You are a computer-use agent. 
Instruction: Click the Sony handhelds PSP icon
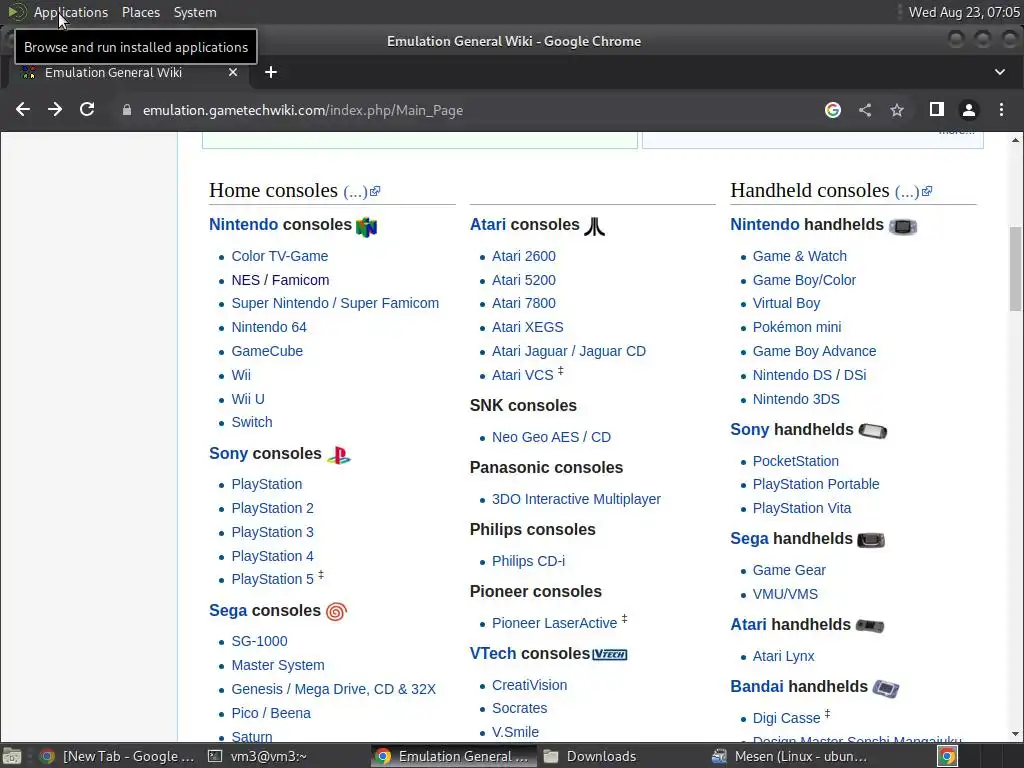pos(873,431)
